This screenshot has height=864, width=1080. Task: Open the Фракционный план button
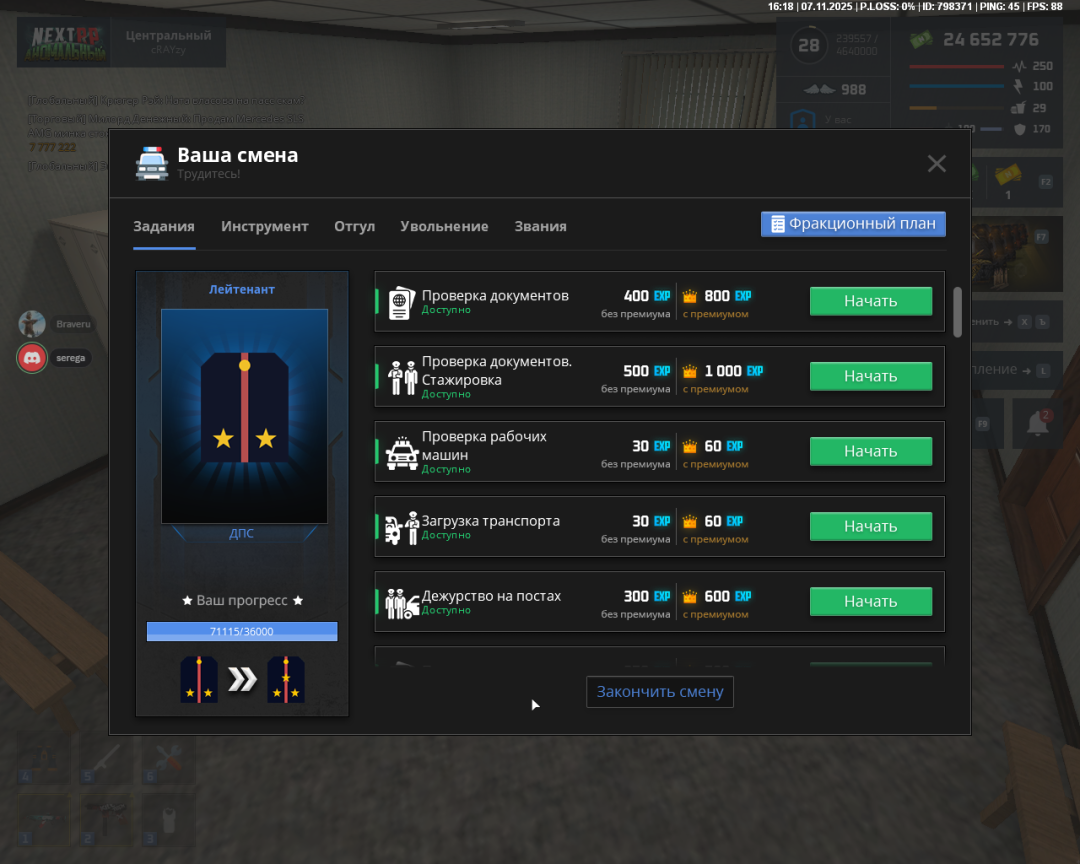click(x=853, y=224)
